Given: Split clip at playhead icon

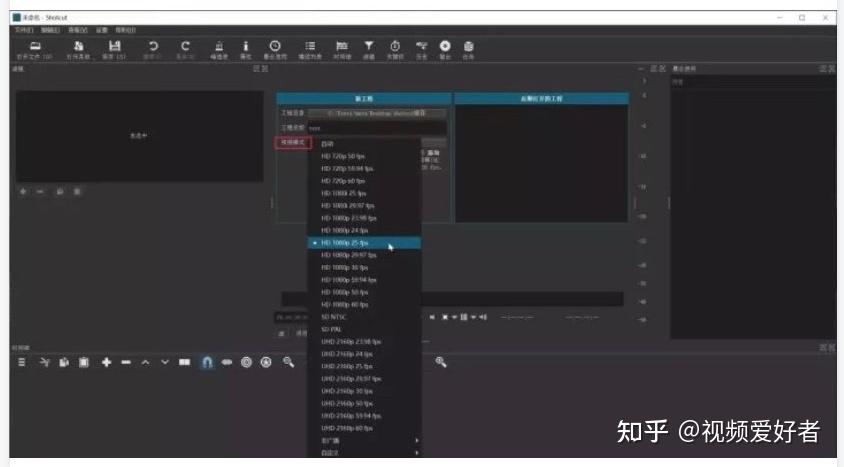Looking at the screenshot, I should coord(185,362).
